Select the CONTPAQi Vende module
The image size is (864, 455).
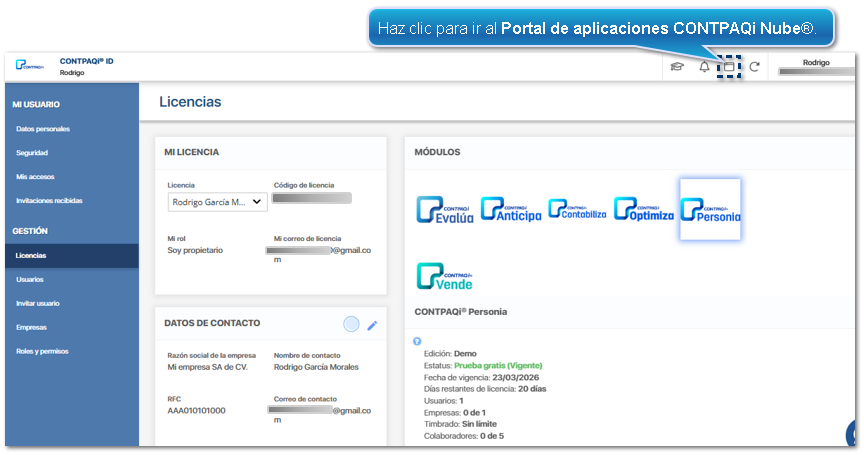tap(445, 276)
